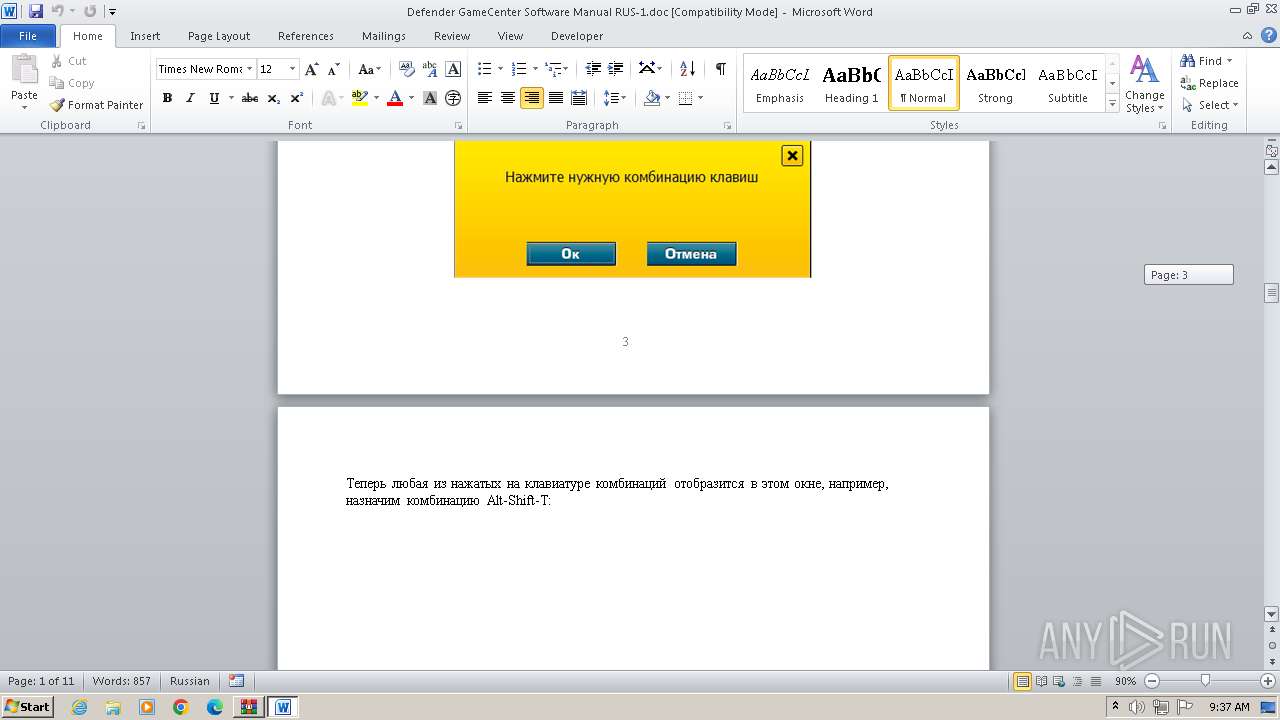The height and width of the screenshot is (720, 1280).
Task: Click the Word Help question mark icon
Action: point(1267,36)
